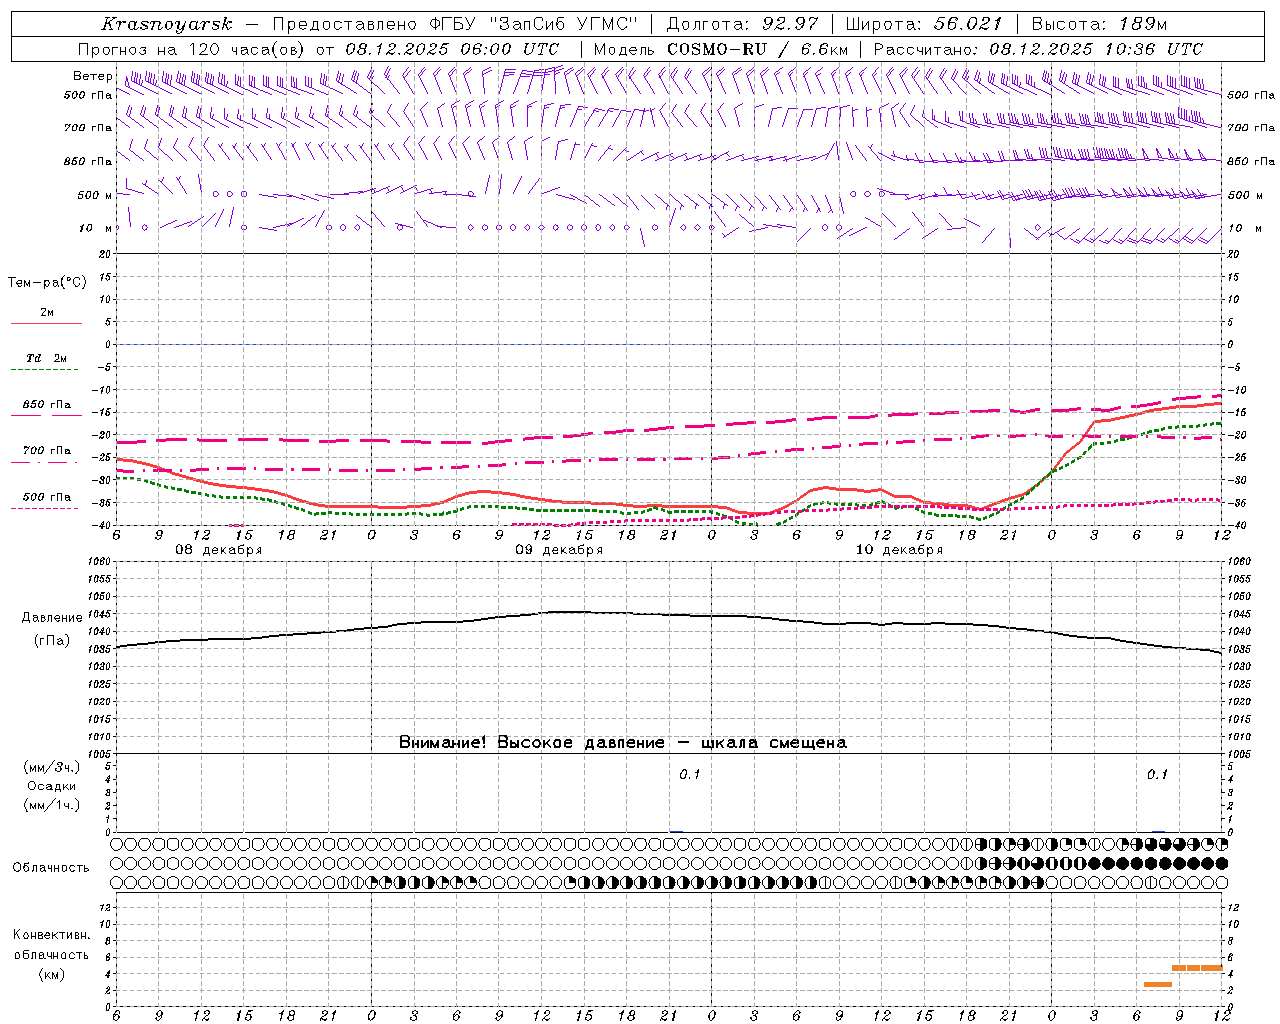Viewport: 1280px width, 1024px height.
Task: Click the Внимание! Высокое давление warning text
Action: coord(623,743)
